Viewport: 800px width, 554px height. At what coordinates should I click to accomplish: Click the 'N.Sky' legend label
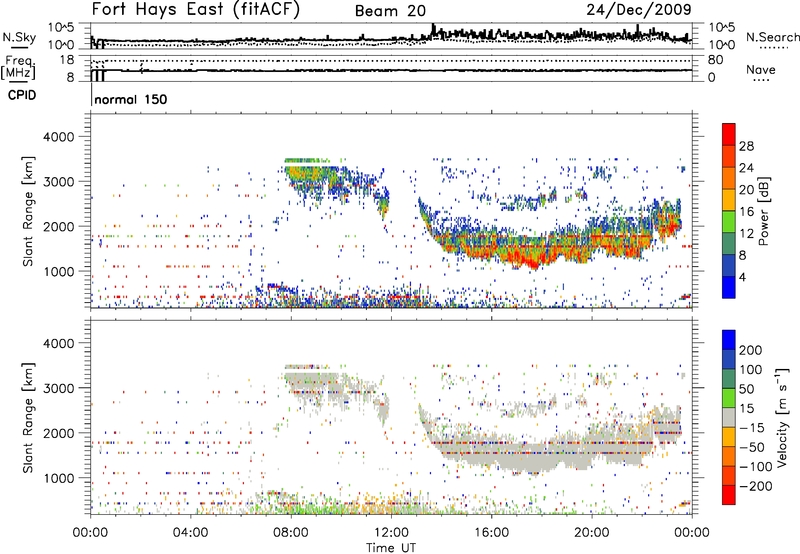(19, 37)
